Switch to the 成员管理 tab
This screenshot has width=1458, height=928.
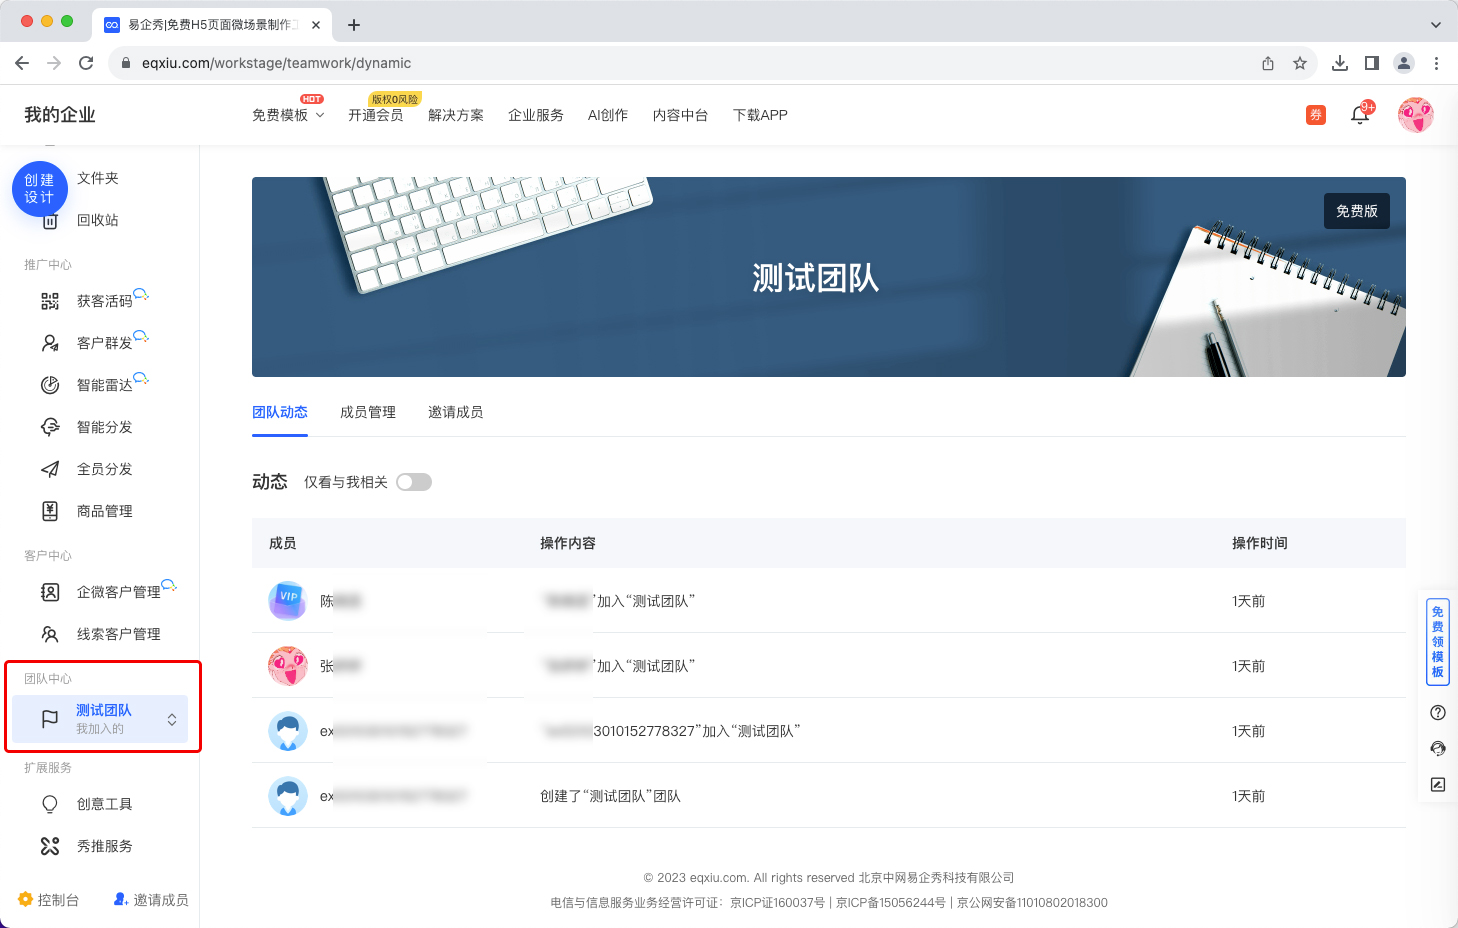tap(368, 412)
